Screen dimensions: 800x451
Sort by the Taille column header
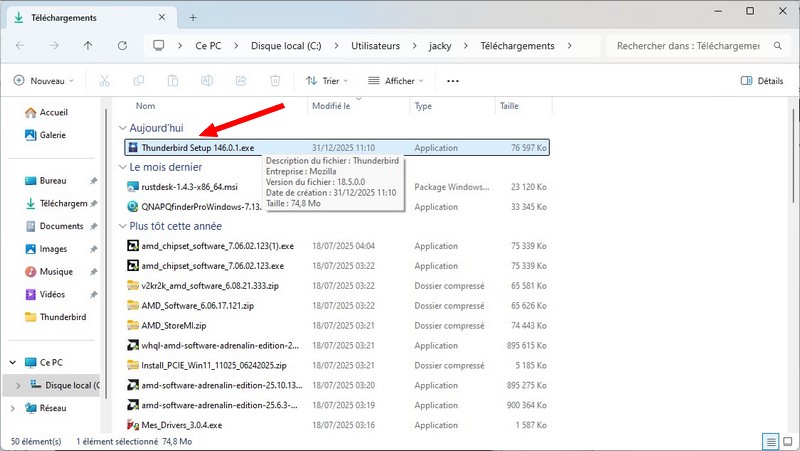pyautogui.click(x=509, y=105)
